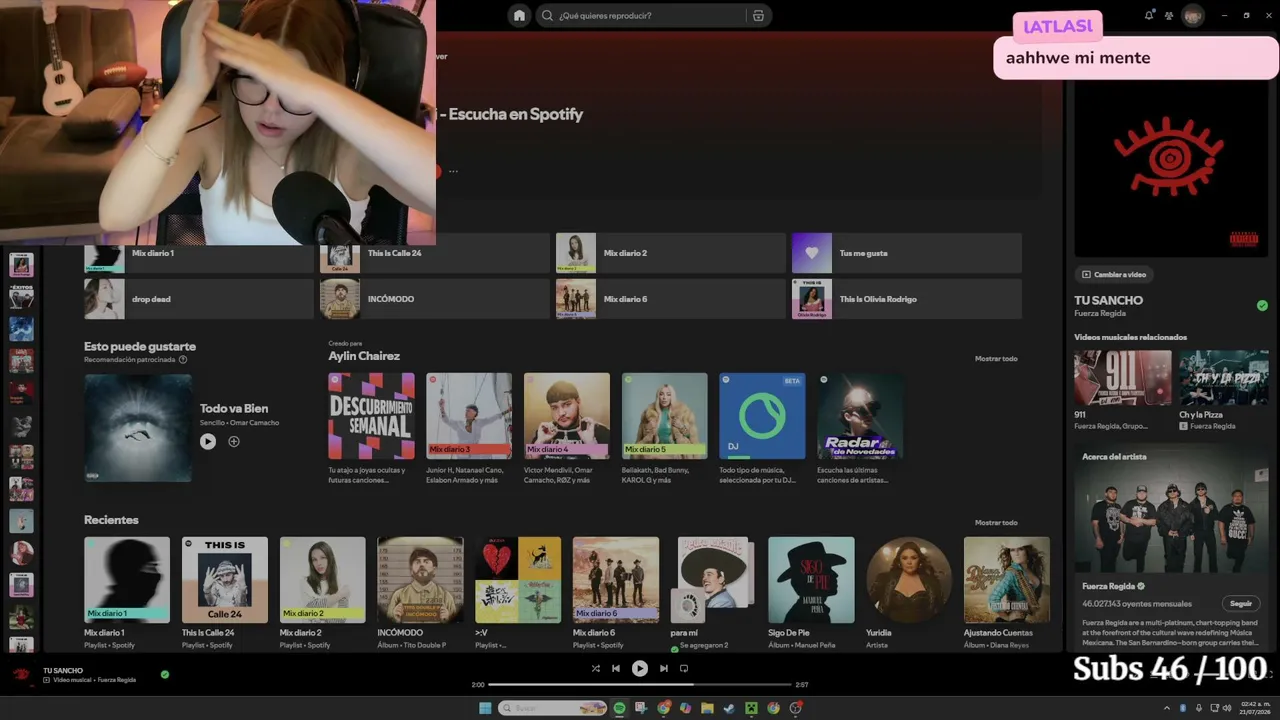Open 'Tus me gusta' liked songs tile
The width and height of the screenshot is (1280, 720).
pyautogui.click(x=907, y=253)
